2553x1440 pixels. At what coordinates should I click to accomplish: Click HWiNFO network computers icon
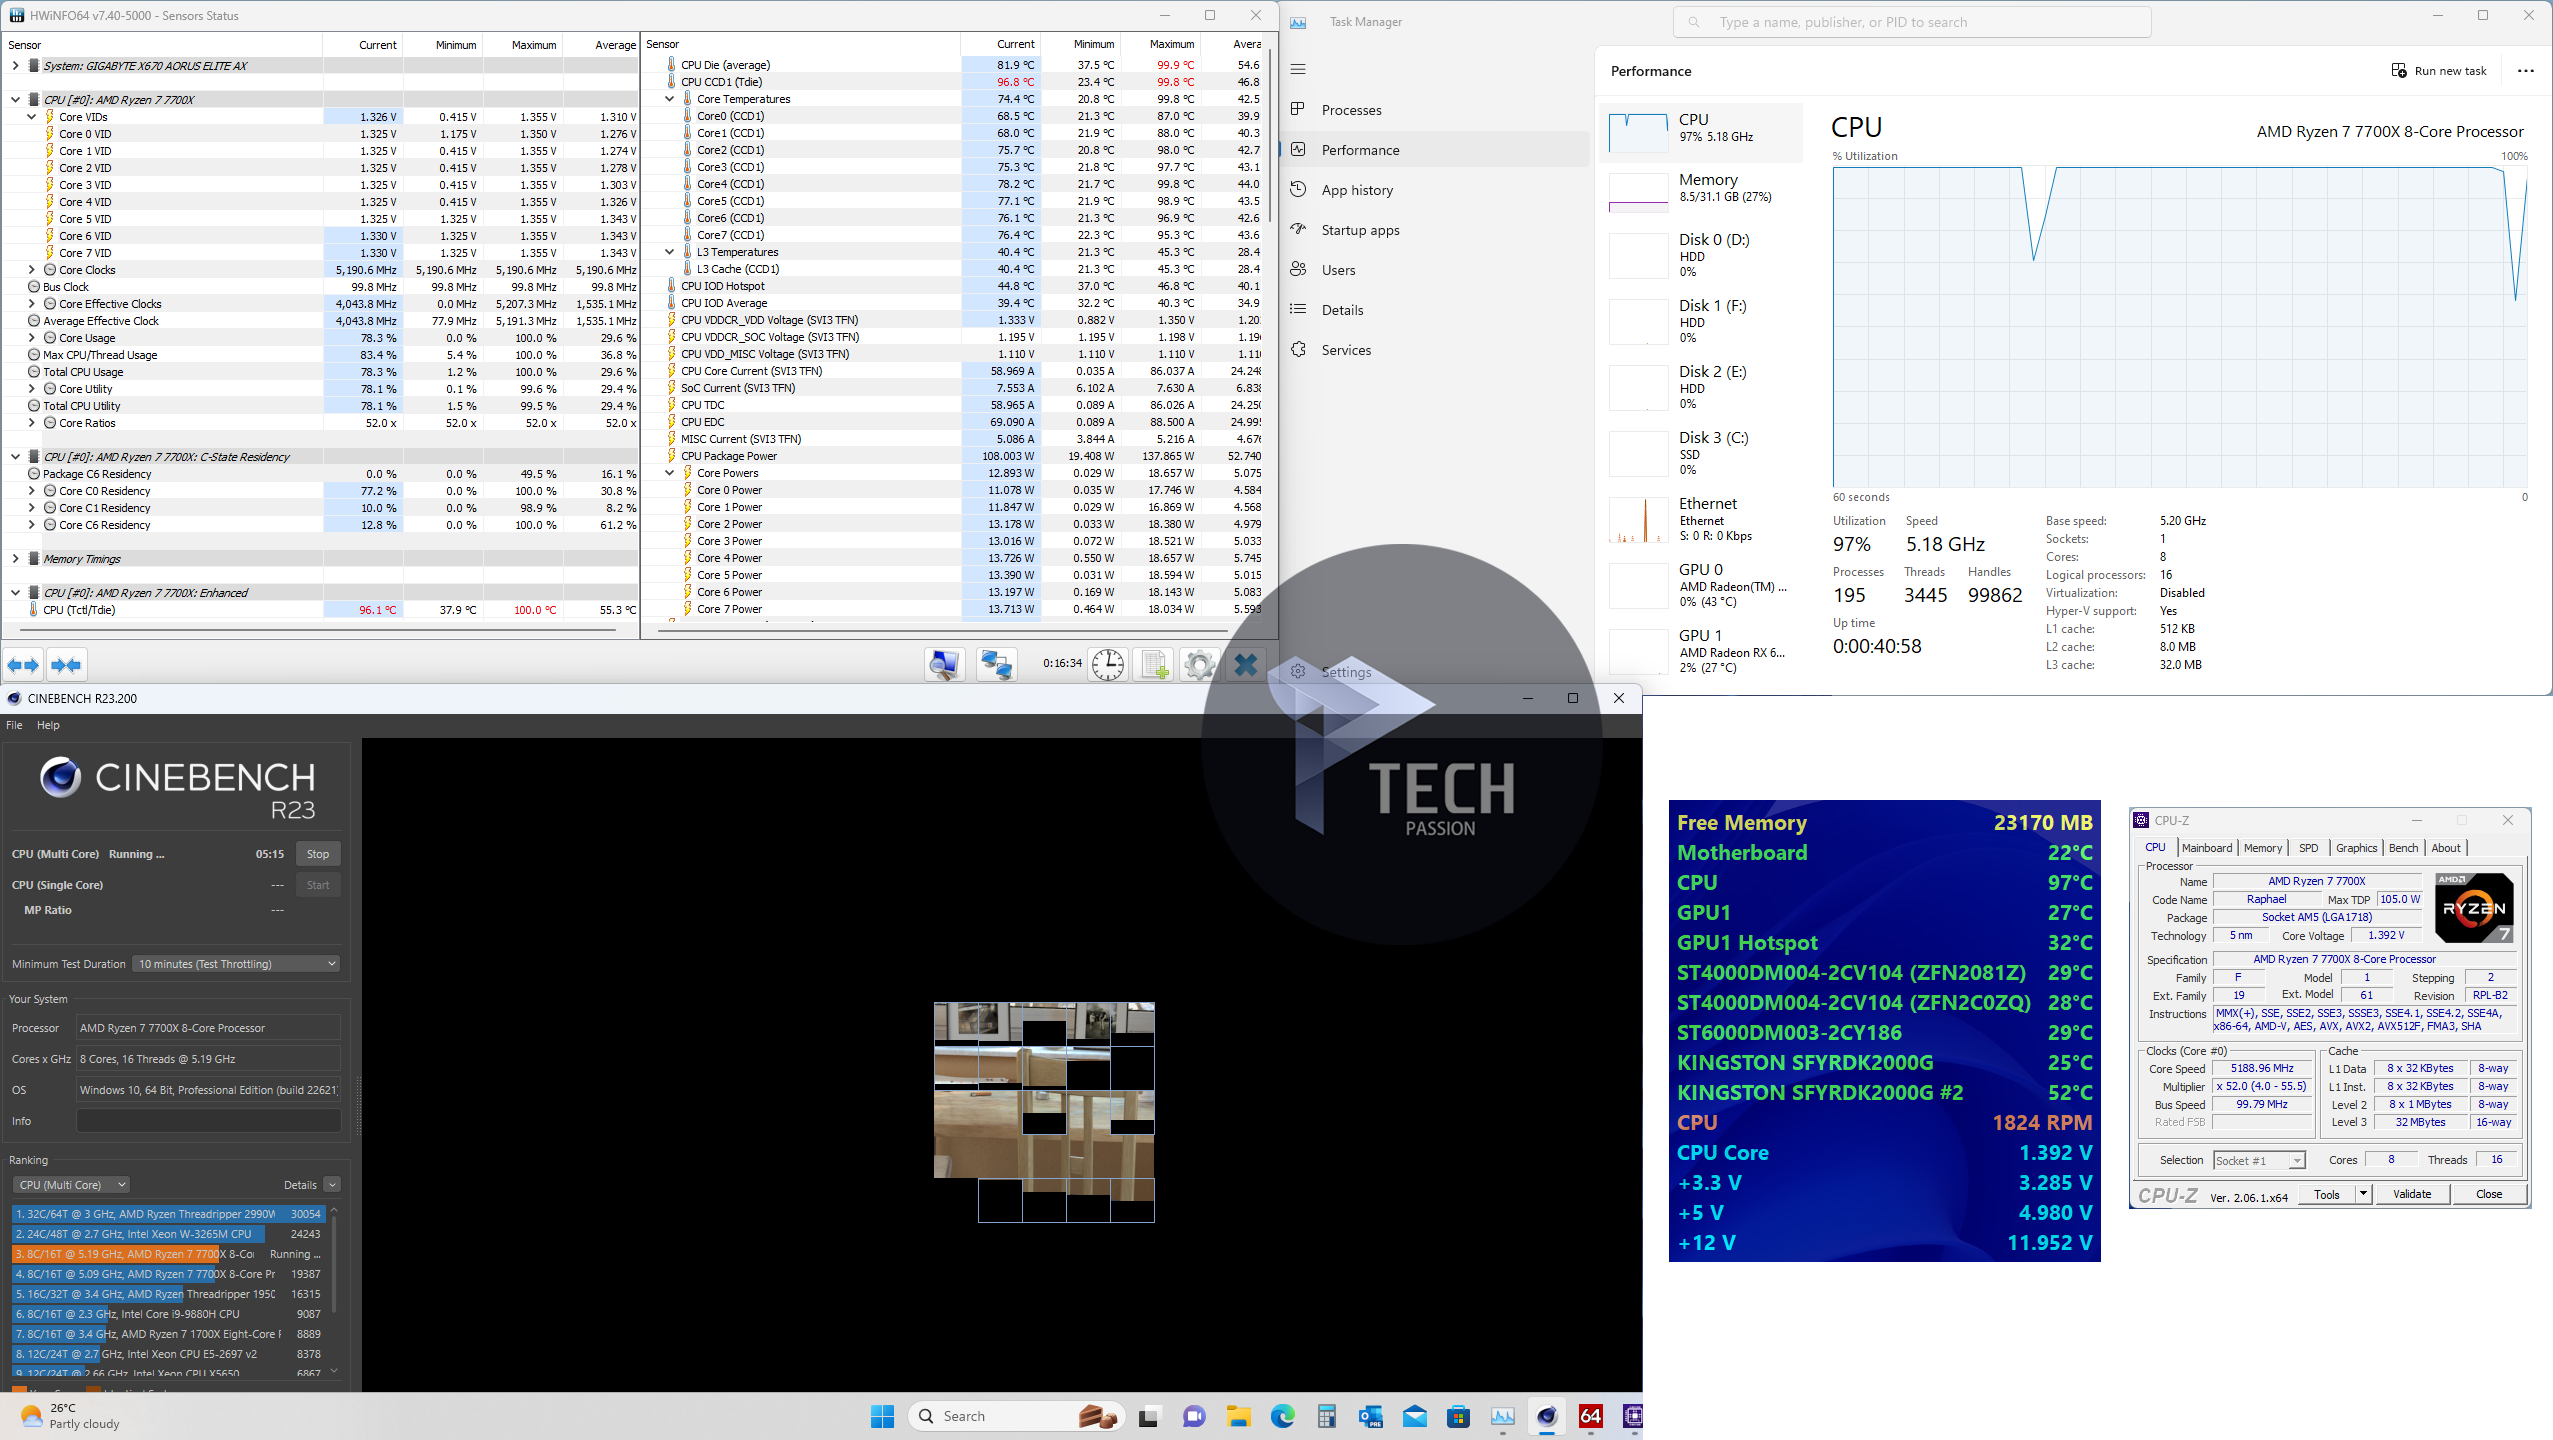coord(996,665)
